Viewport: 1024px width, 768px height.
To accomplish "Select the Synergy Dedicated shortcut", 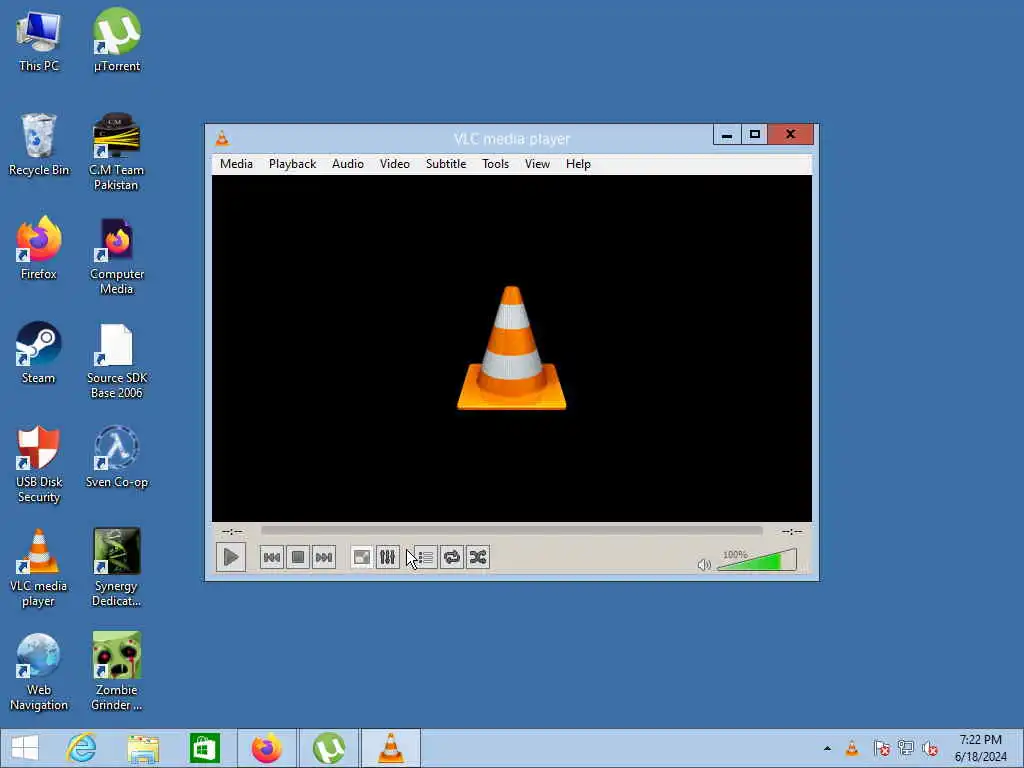I will (x=116, y=568).
